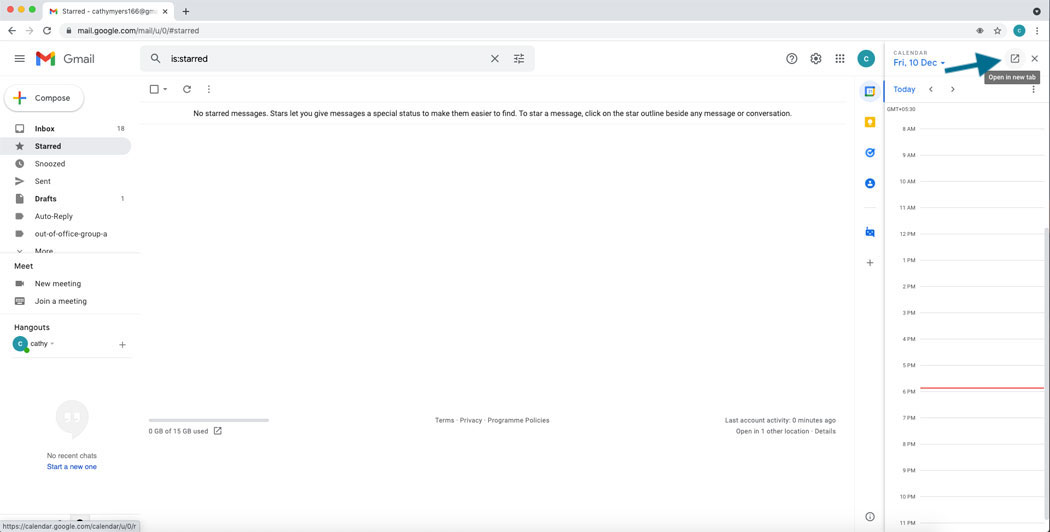Screen dimensions: 1050x532
Task: Start a New meeting
Action: (x=58, y=283)
